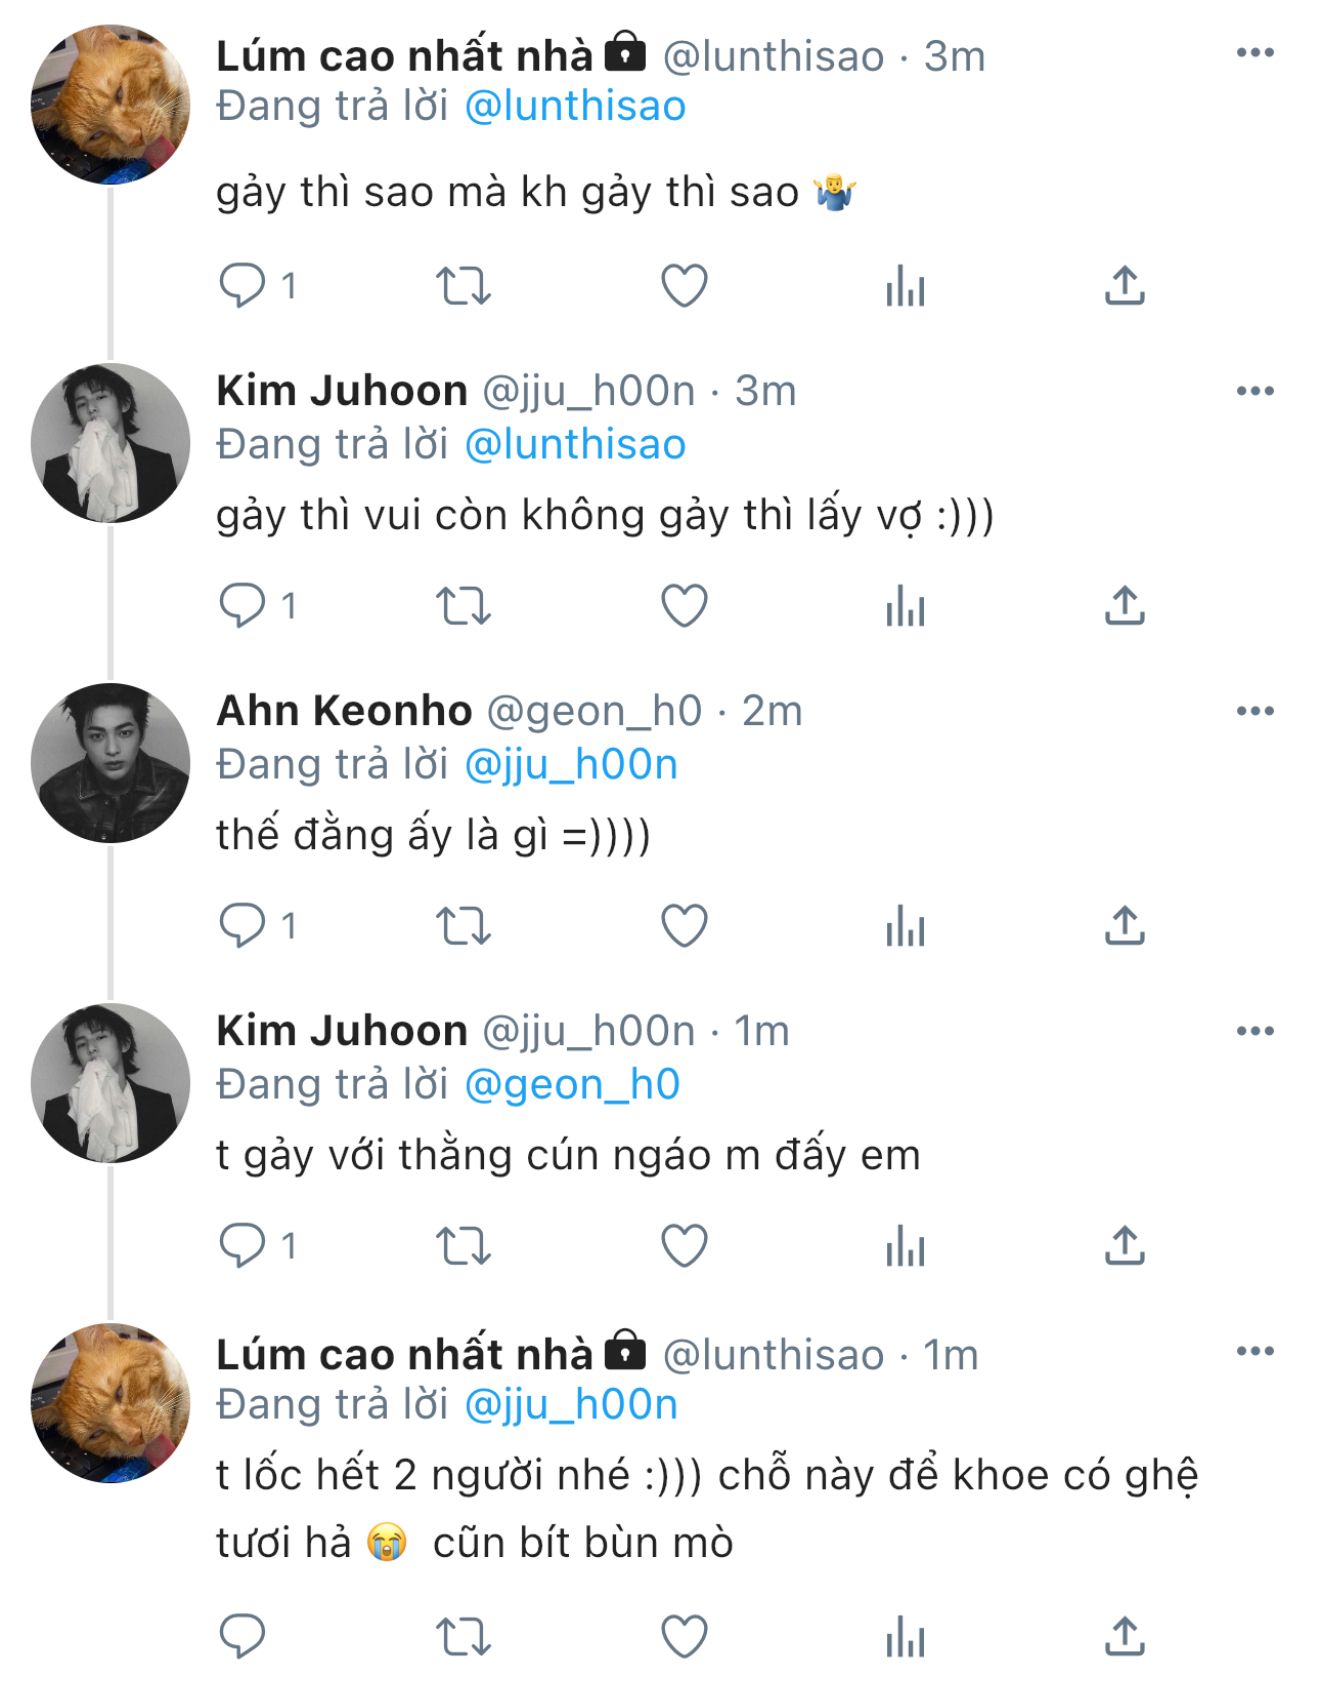Open the @geon_h0 mention link in Kim Juhoon's reply
The height and width of the screenshot is (1683, 1320).
pyautogui.click(x=572, y=1084)
